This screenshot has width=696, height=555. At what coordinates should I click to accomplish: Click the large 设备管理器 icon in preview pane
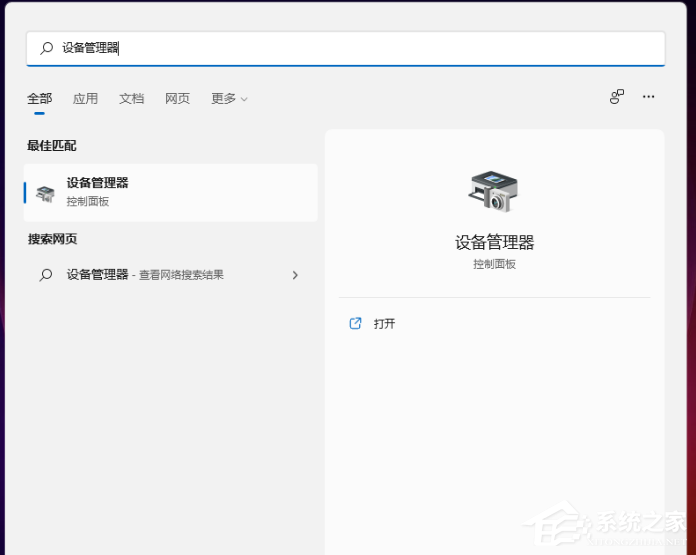494,190
